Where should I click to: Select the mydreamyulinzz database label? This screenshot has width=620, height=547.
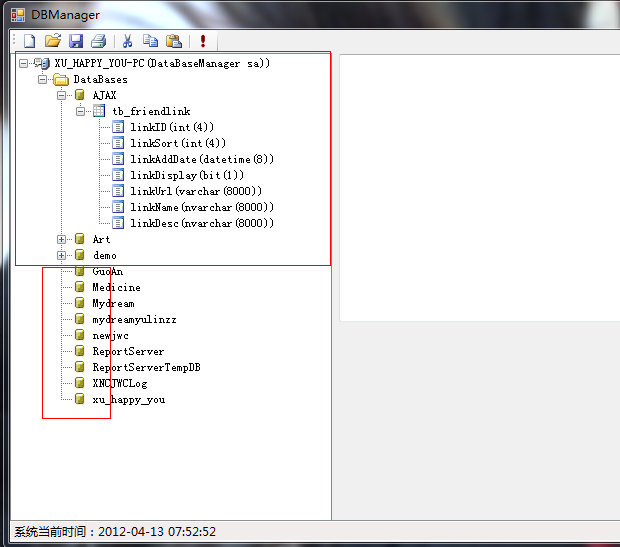(x=134, y=319)
